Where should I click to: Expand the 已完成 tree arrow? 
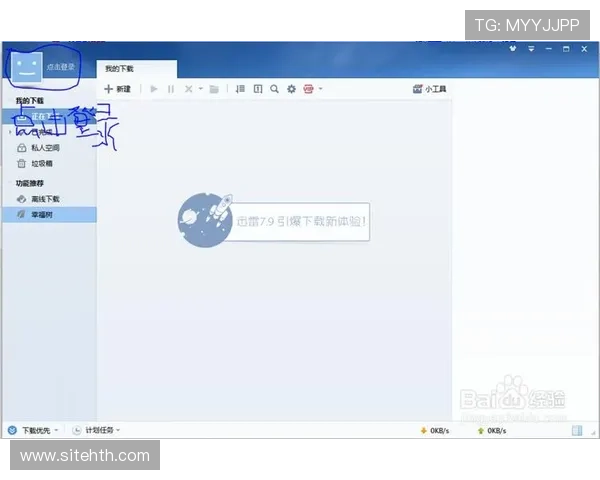coord(10,132)
